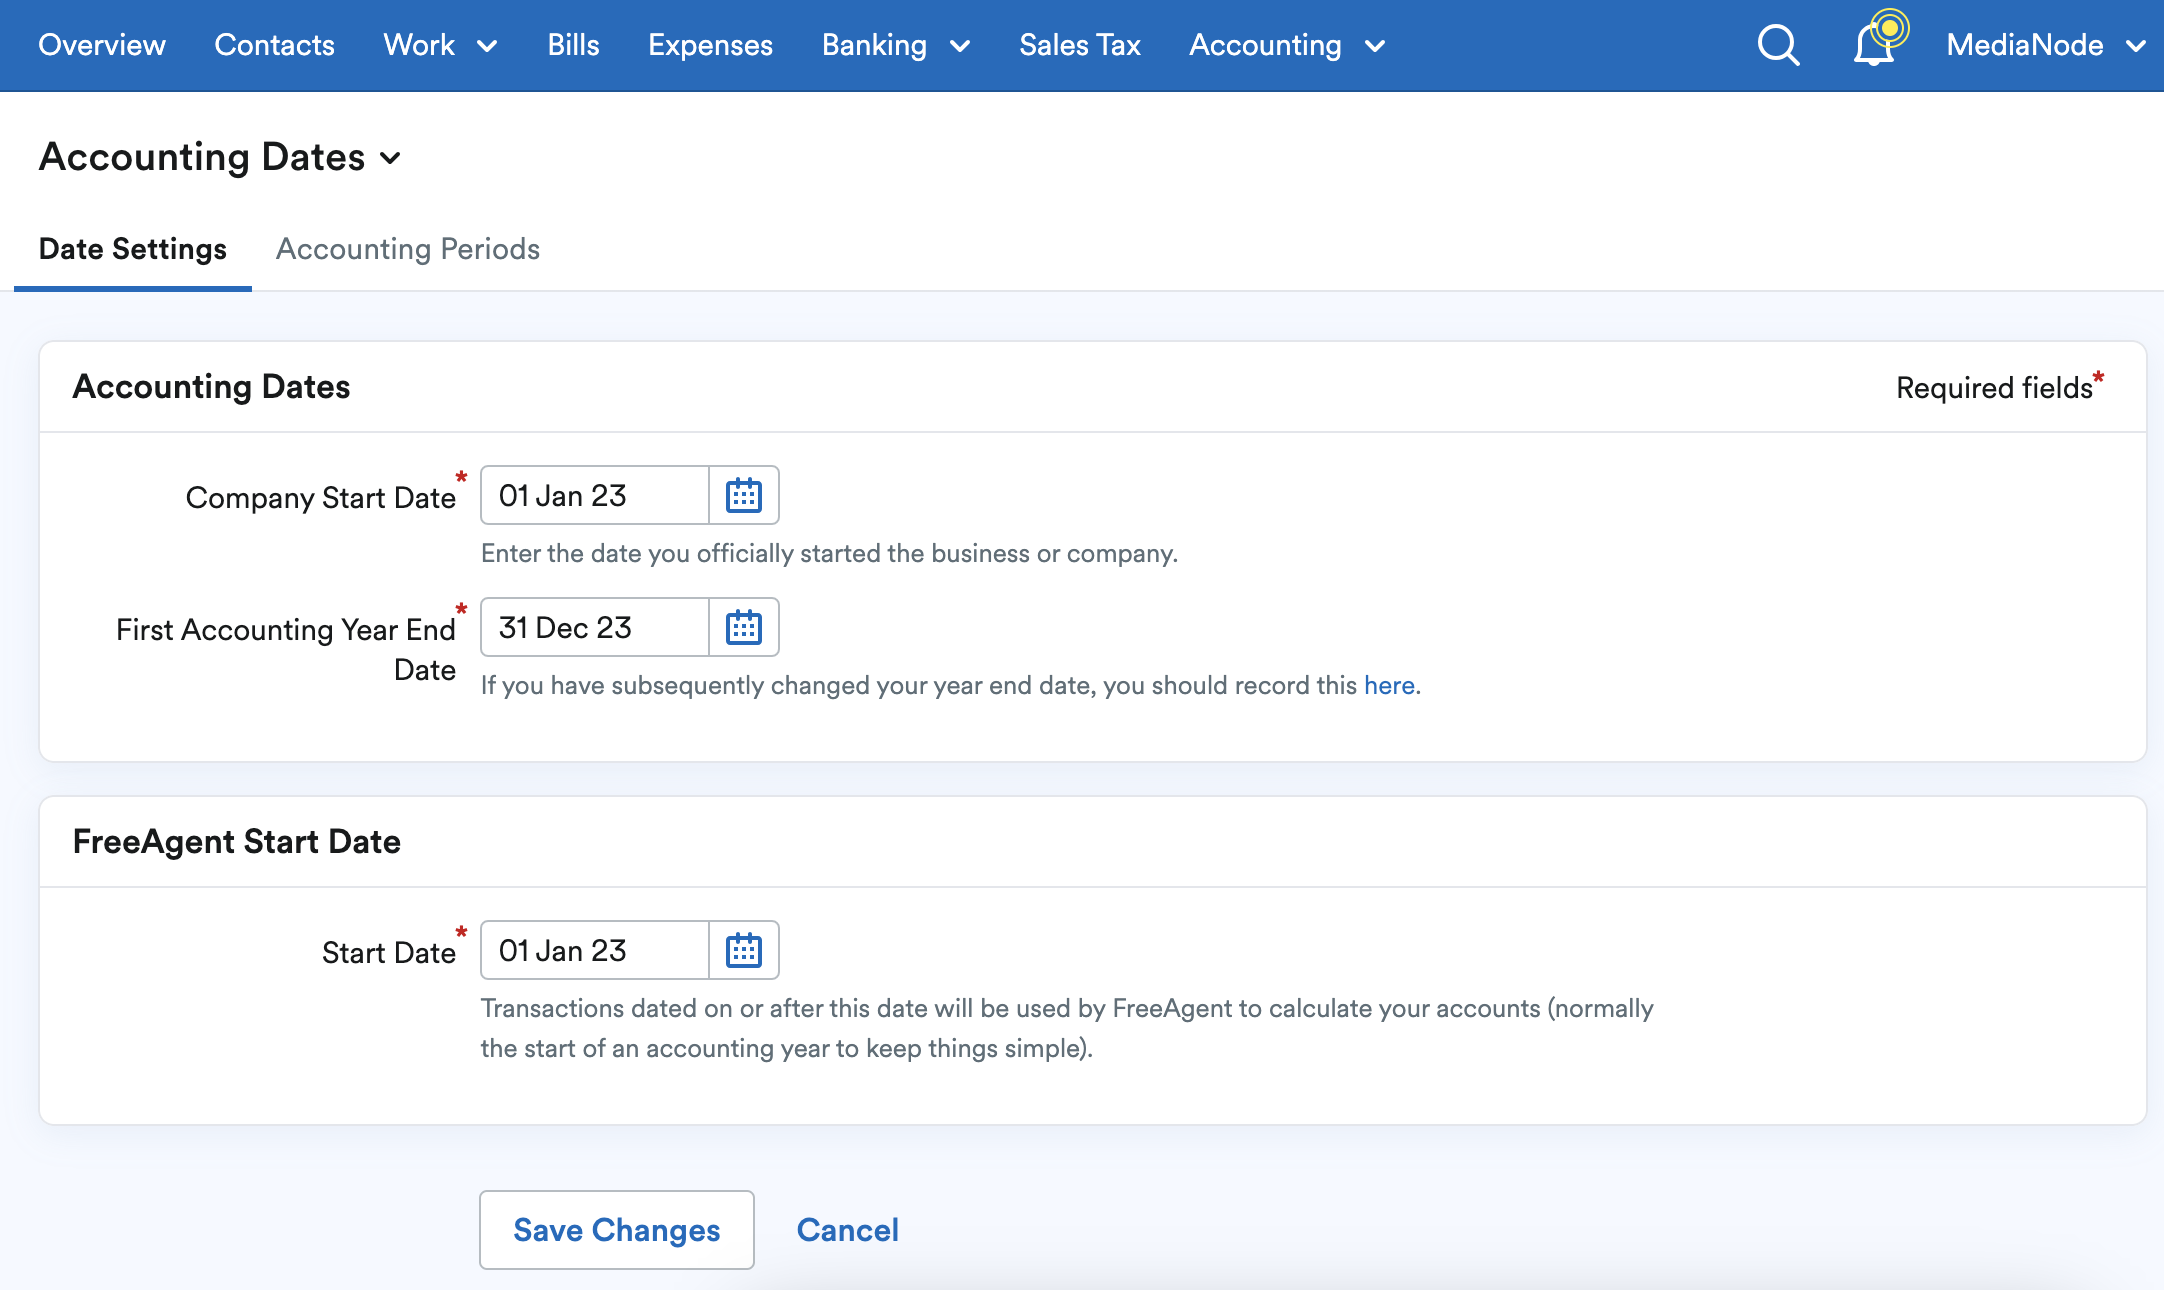Select the Date Settings tab

coord(133,249)
